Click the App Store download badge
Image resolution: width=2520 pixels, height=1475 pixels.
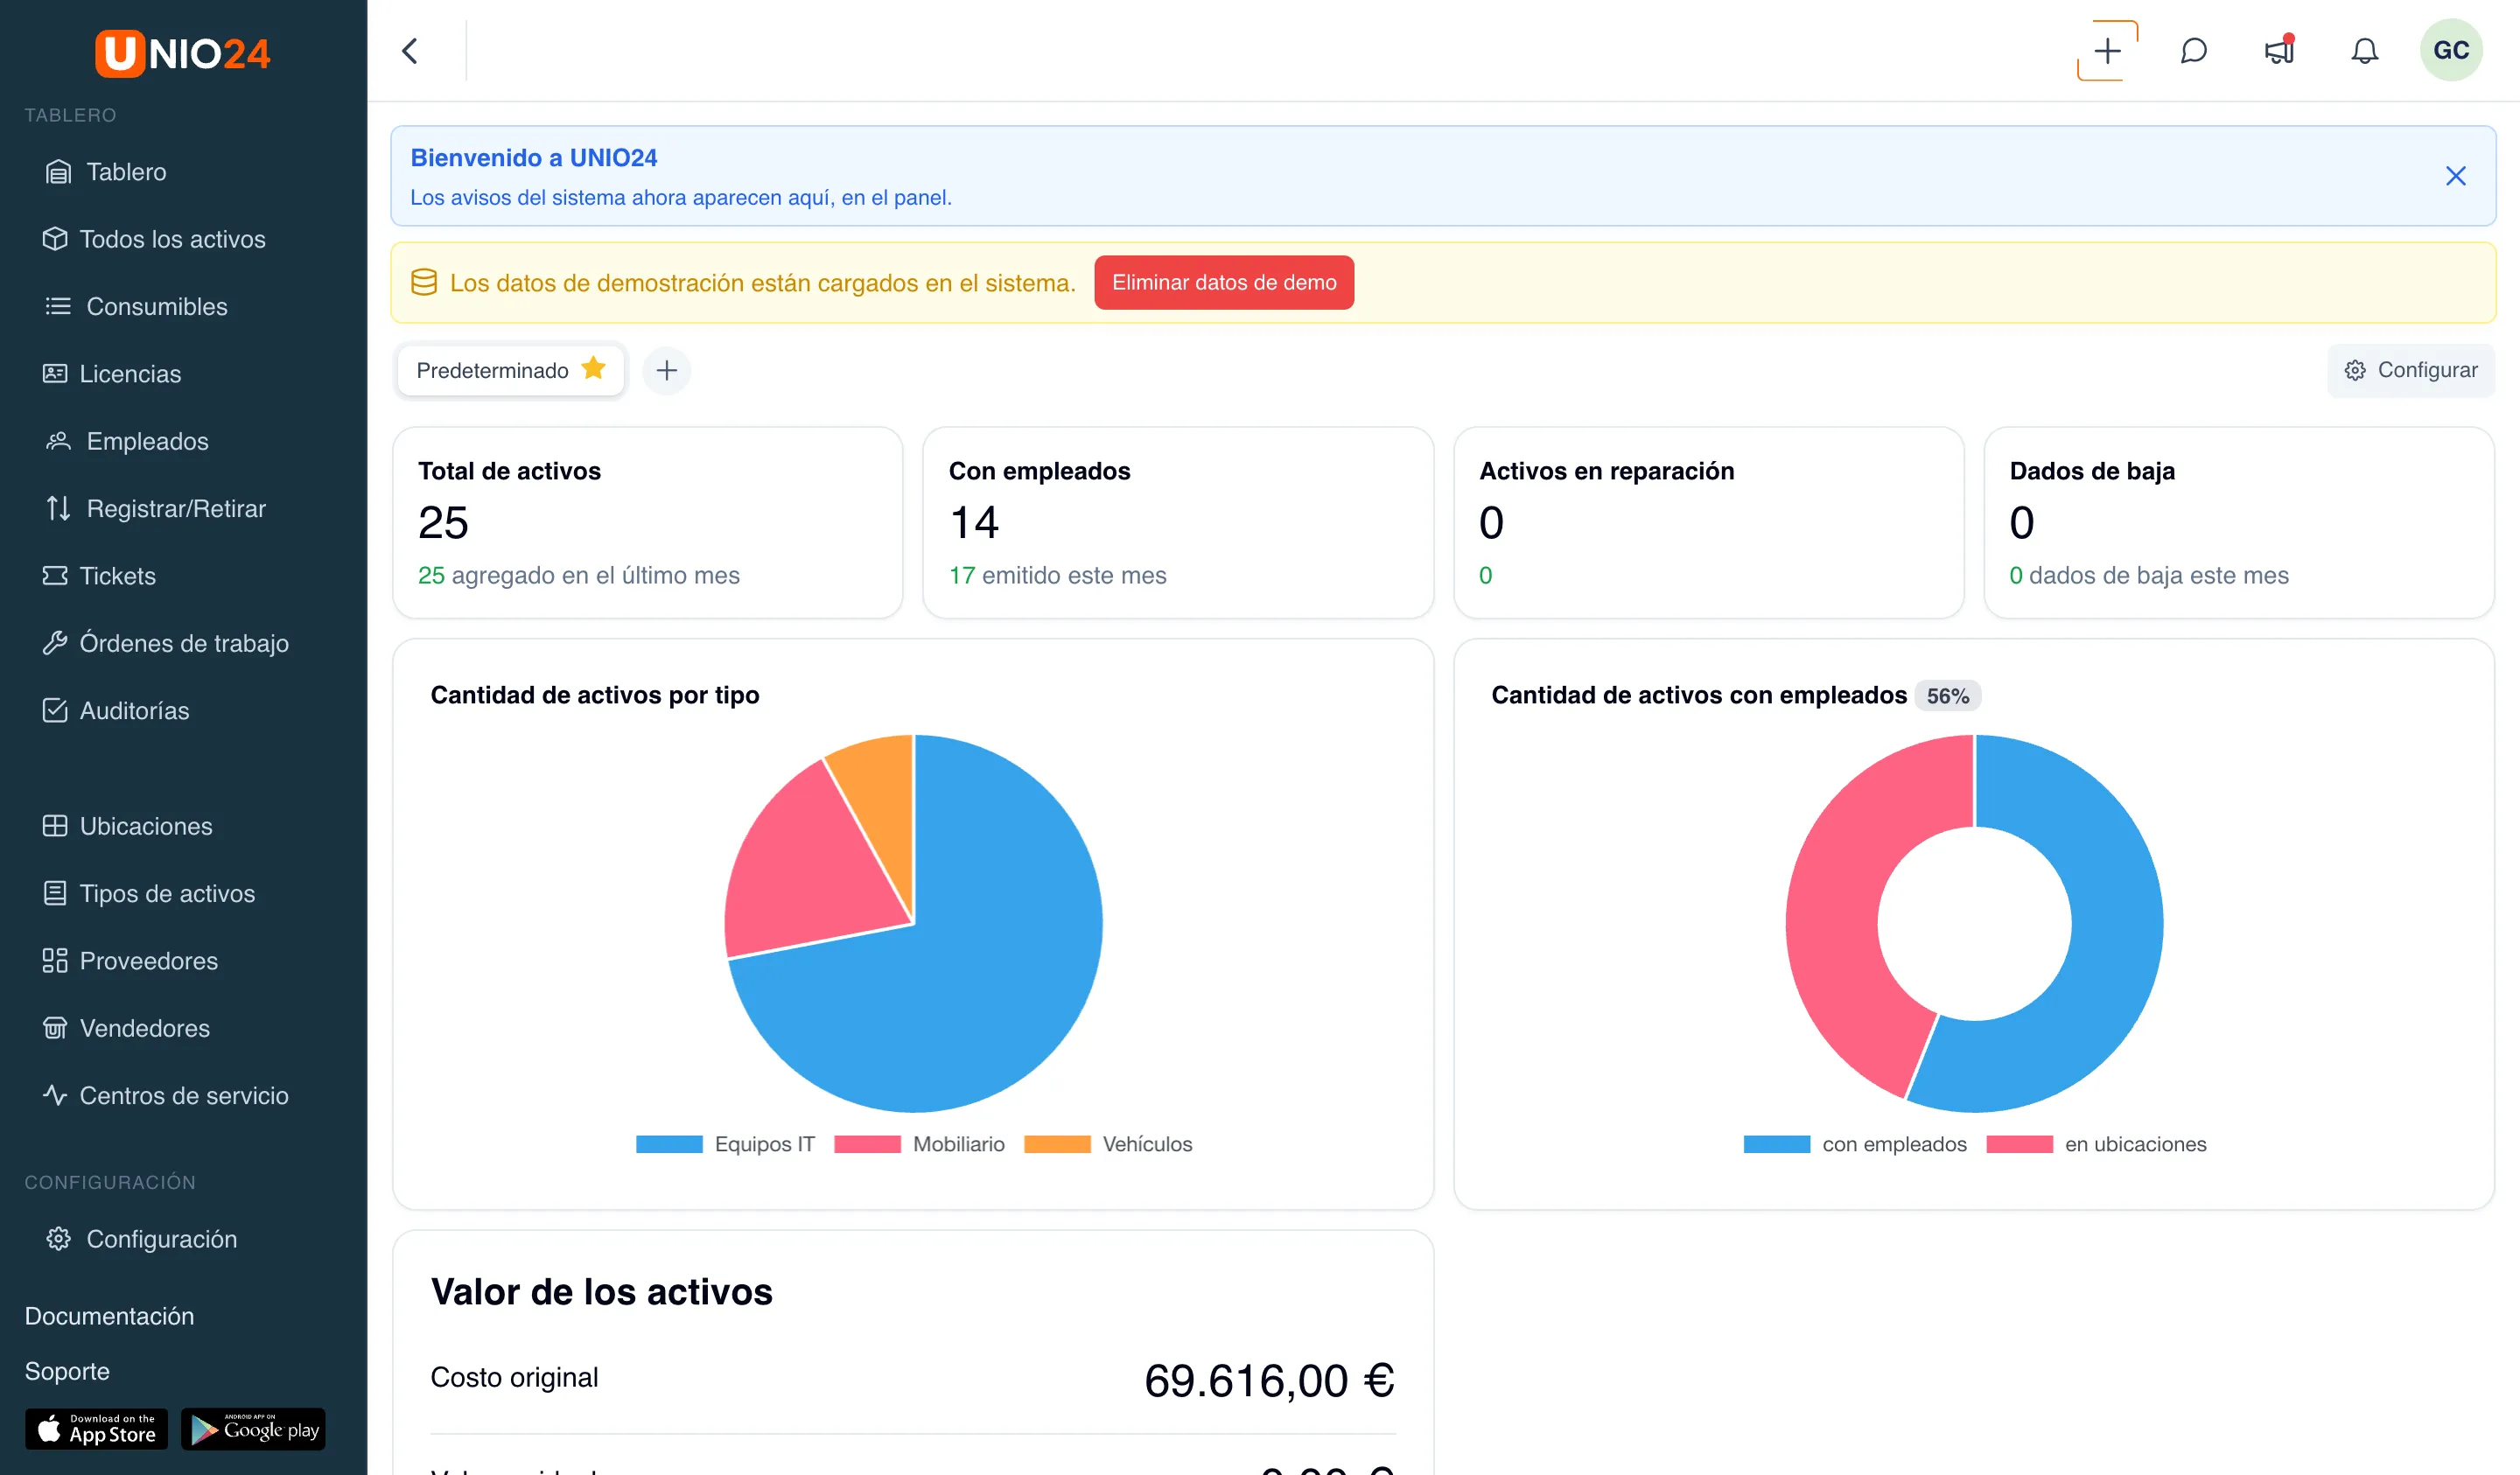coord(97,1429)
